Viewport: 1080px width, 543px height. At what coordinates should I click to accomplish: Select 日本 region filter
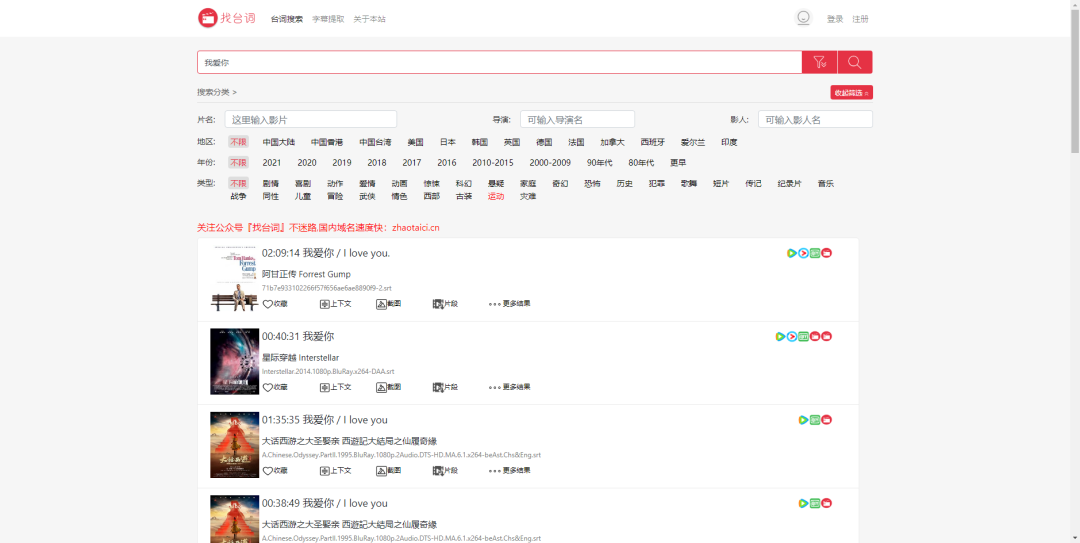coord(448,142)
